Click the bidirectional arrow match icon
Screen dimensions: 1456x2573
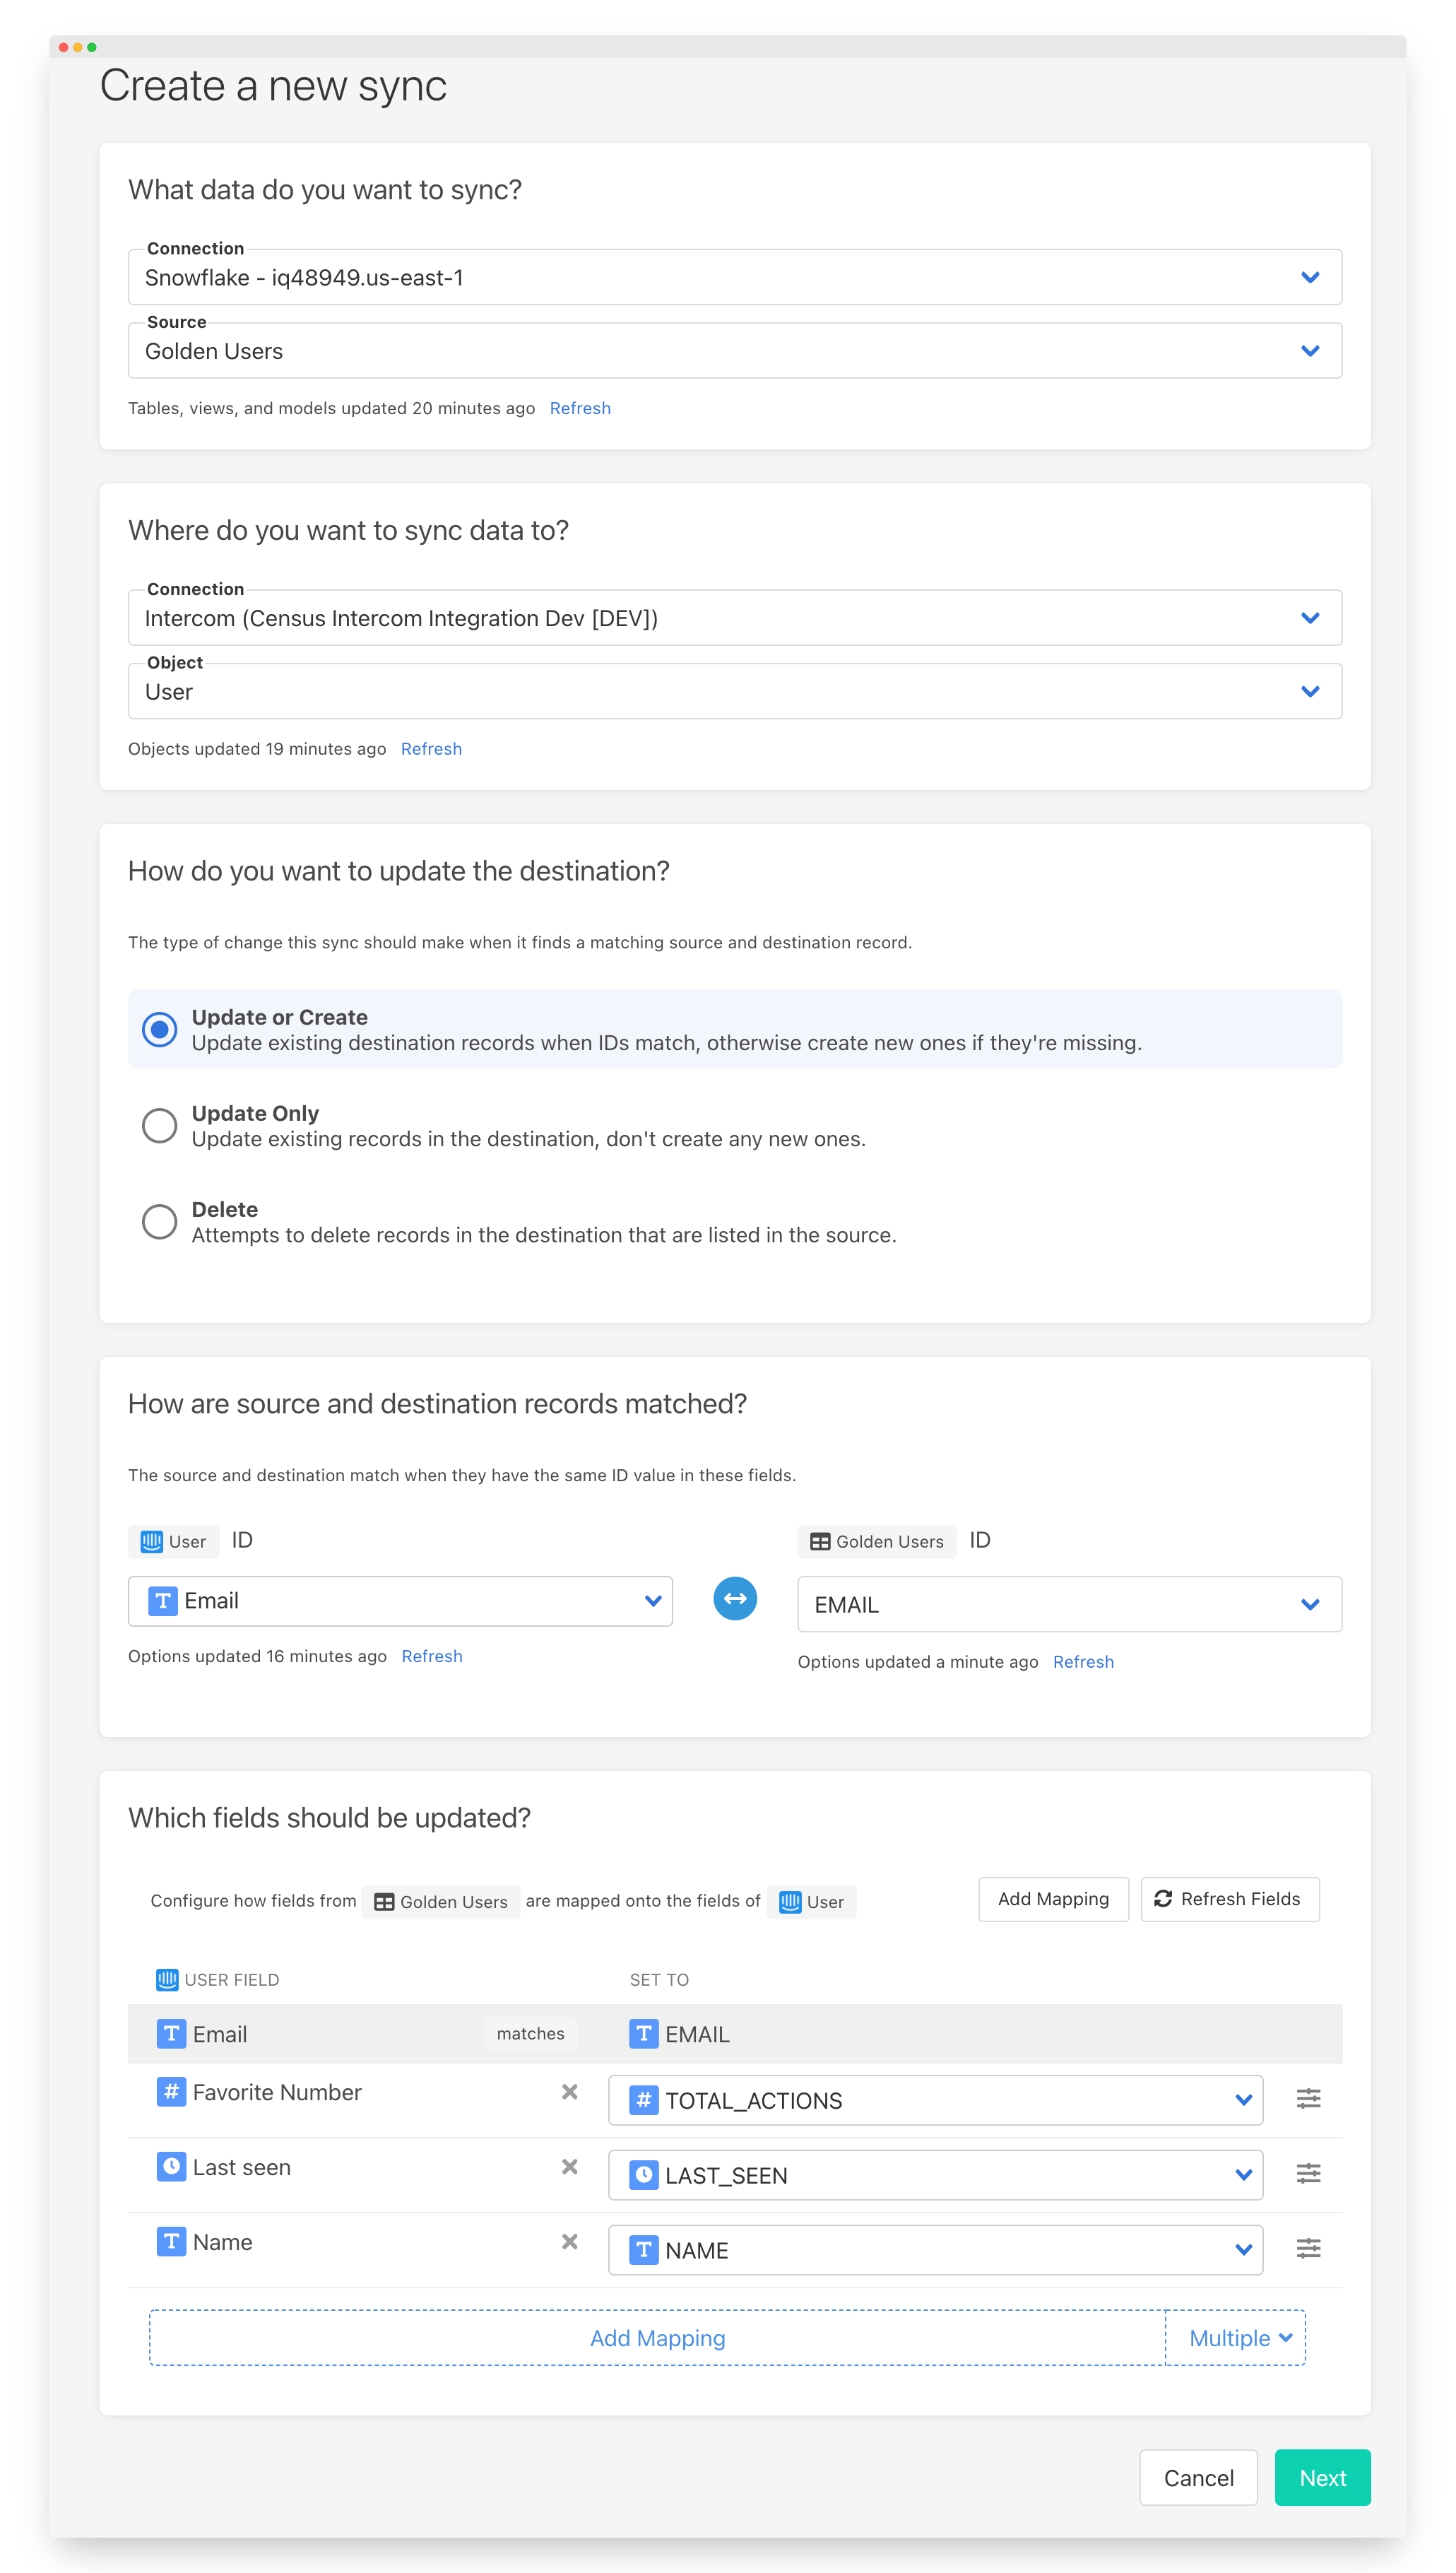click(735, 1598)
